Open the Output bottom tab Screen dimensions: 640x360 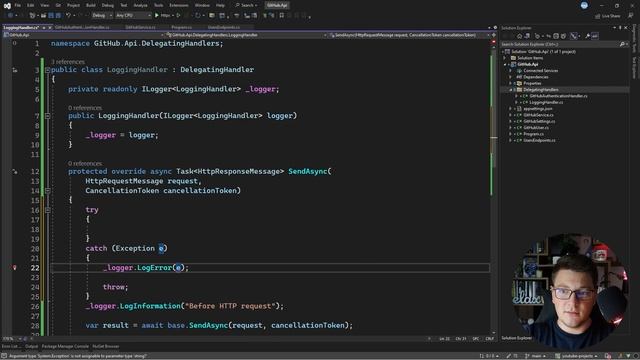(x=31, y=346)
